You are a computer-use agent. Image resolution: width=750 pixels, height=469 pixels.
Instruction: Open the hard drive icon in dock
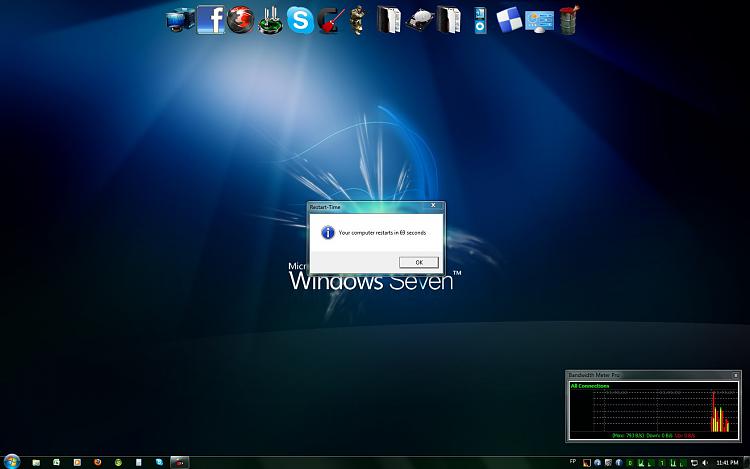point(419,22)
